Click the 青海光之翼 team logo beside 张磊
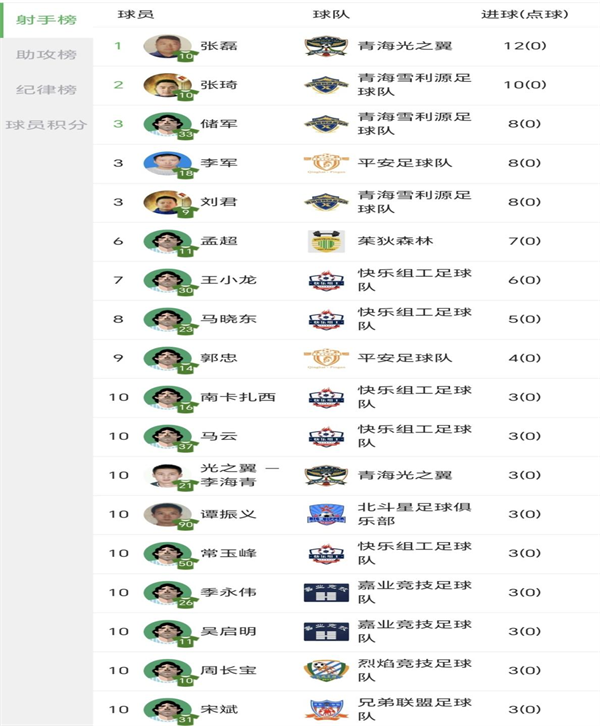600x726 pixels. pyautogui.click(x=326, y=46)
